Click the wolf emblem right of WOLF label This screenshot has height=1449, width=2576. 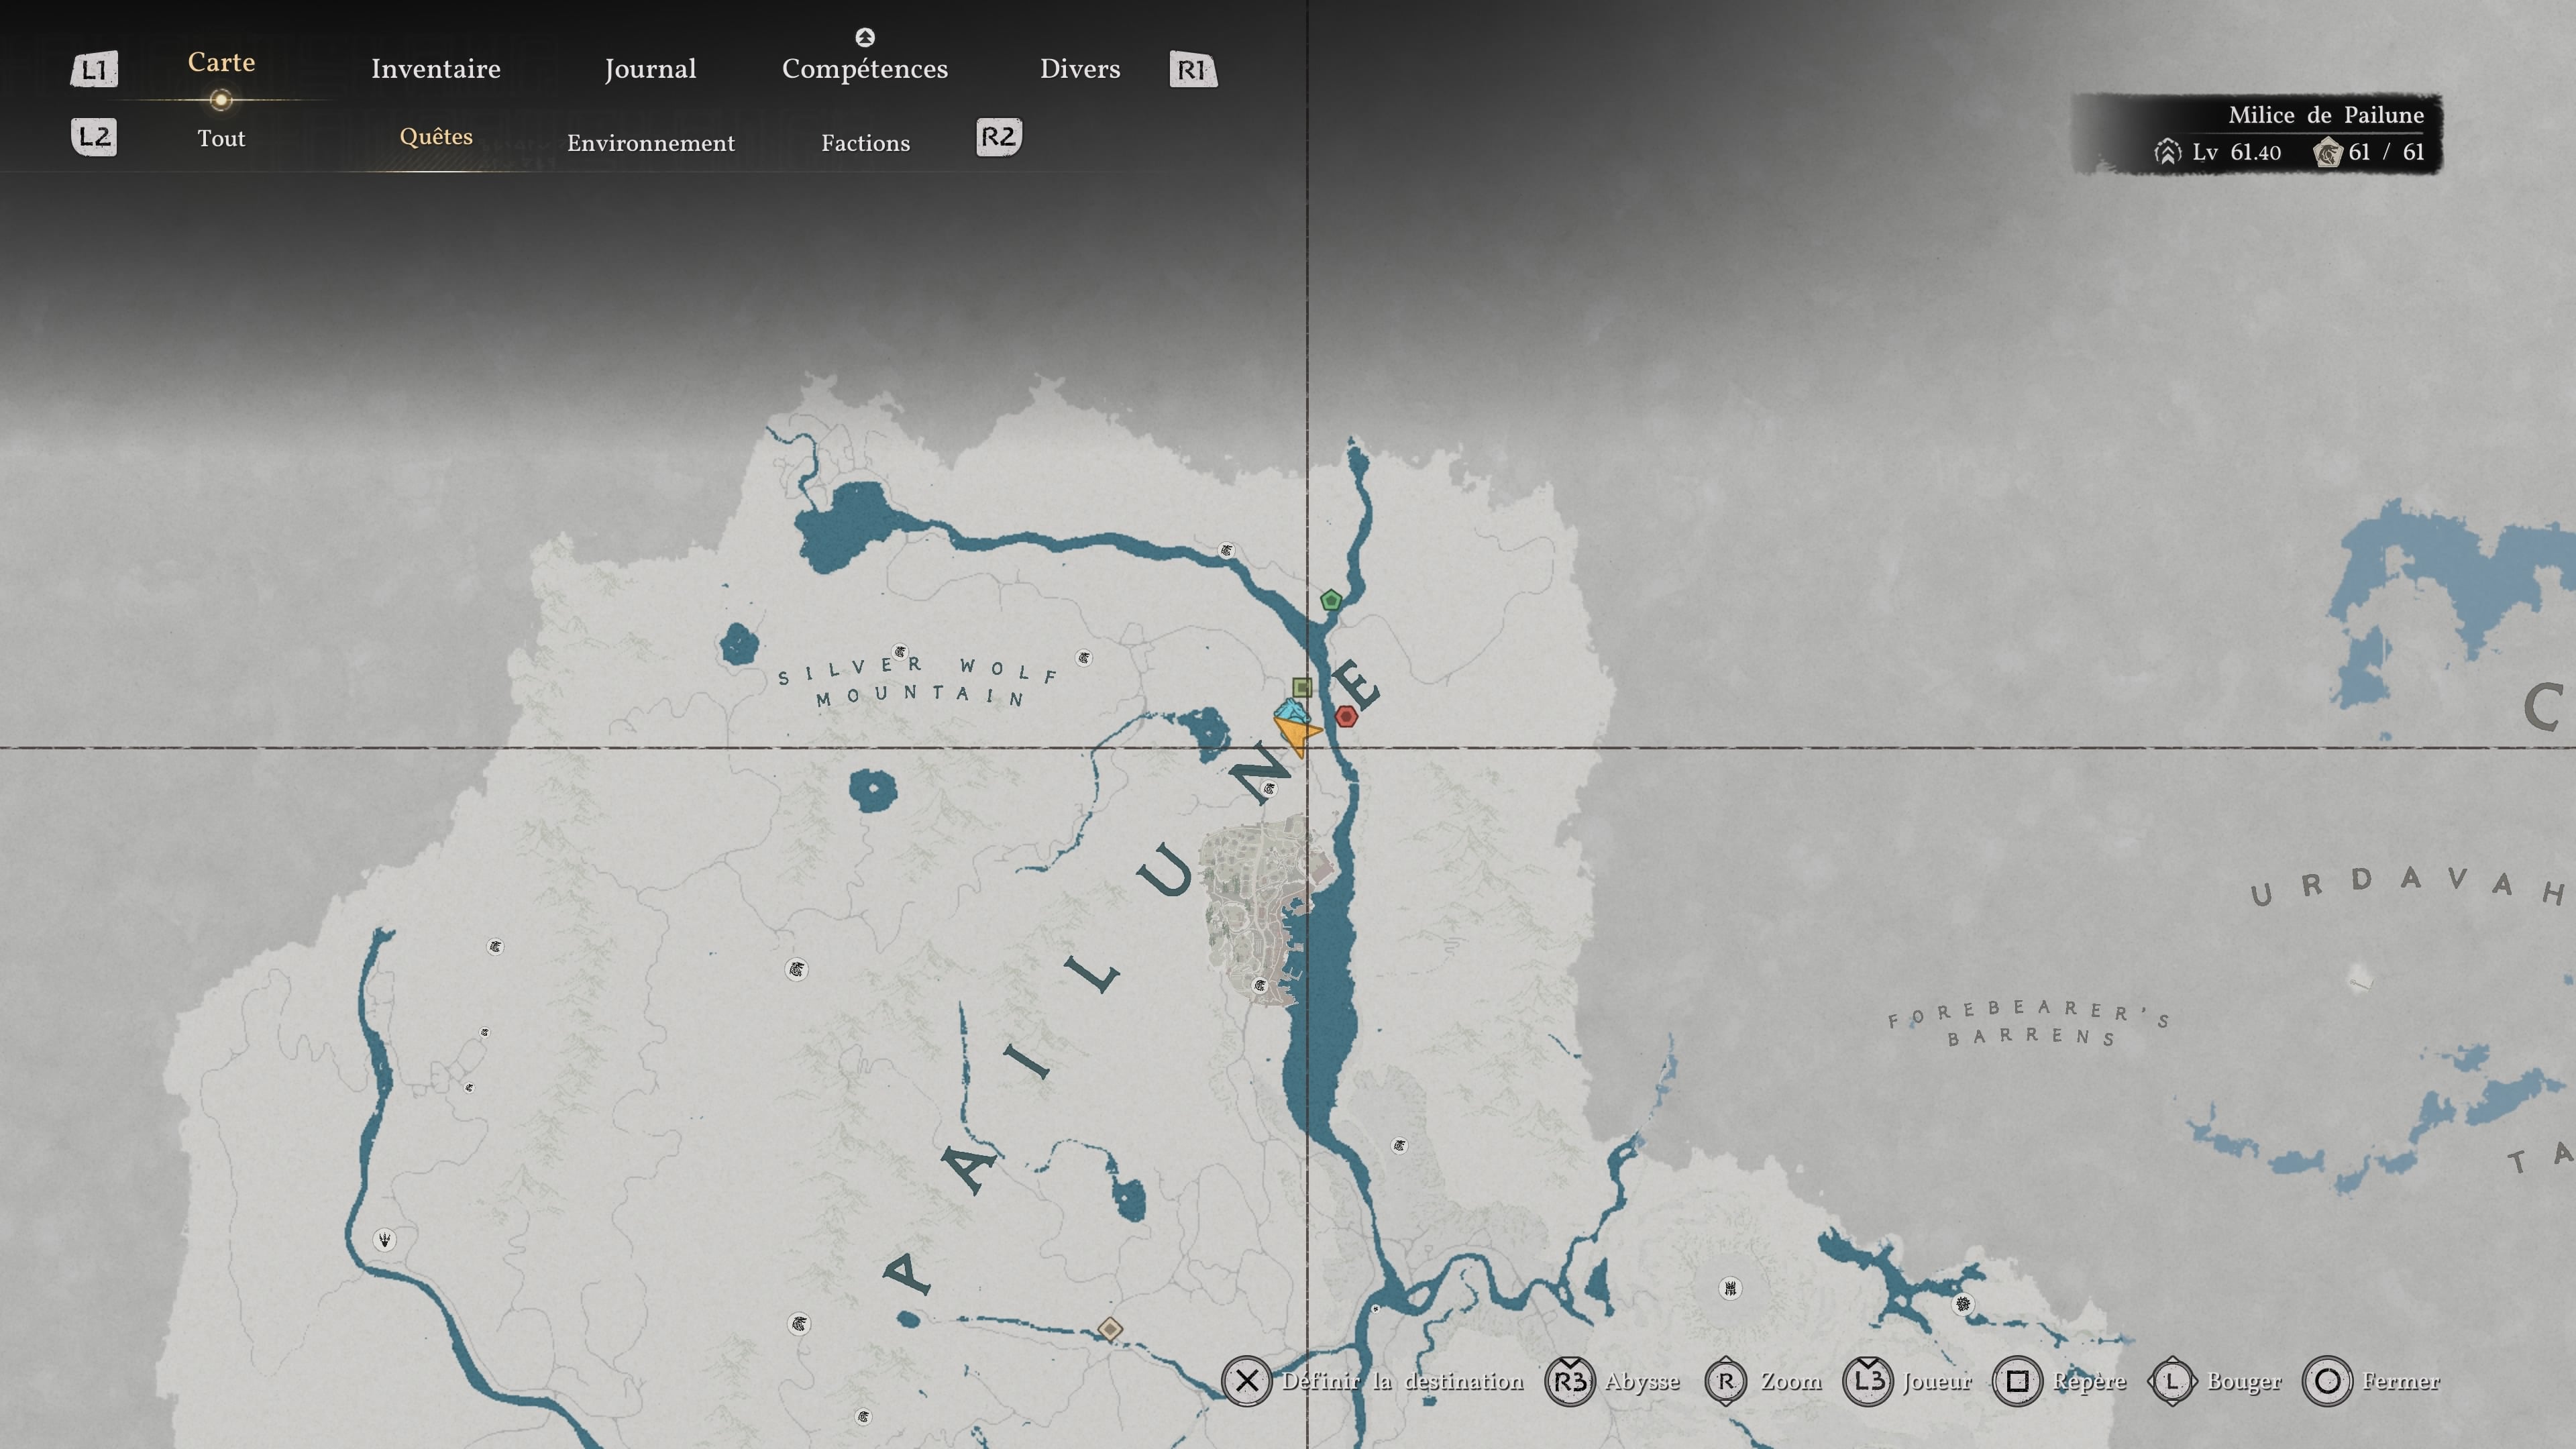[1084, 658]
